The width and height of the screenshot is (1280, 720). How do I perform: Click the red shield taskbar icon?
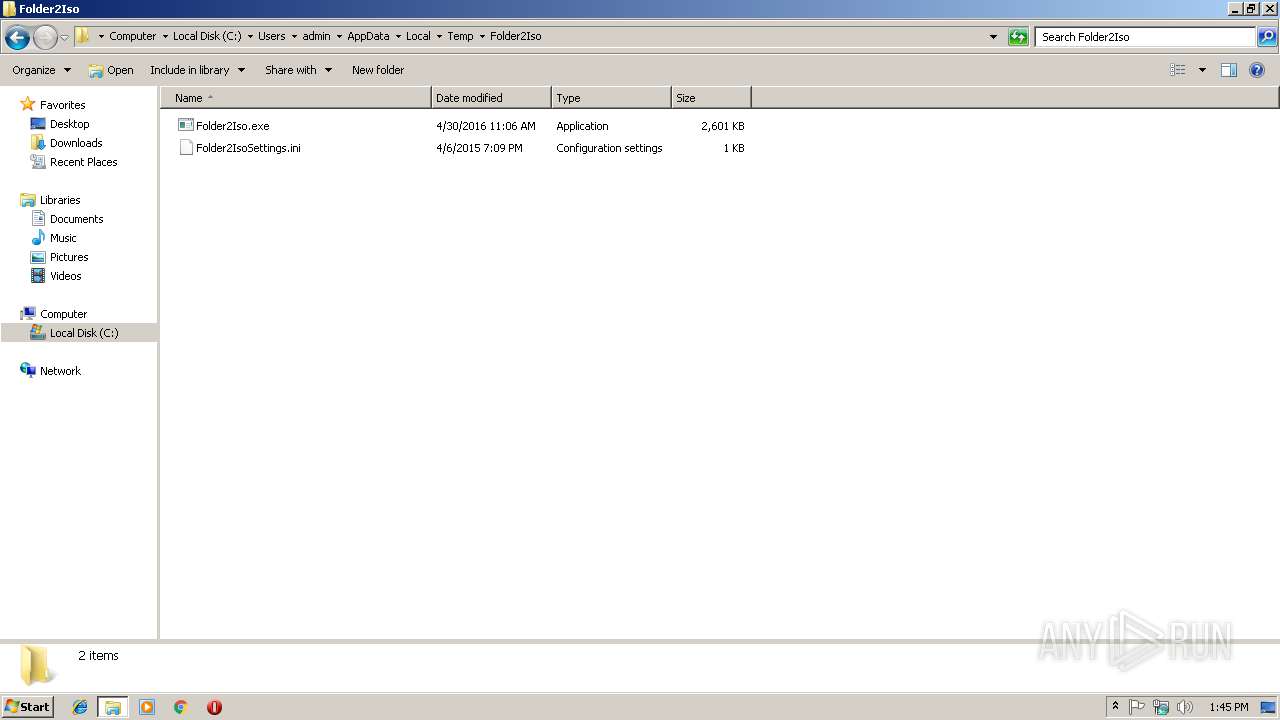coord(214,707)
